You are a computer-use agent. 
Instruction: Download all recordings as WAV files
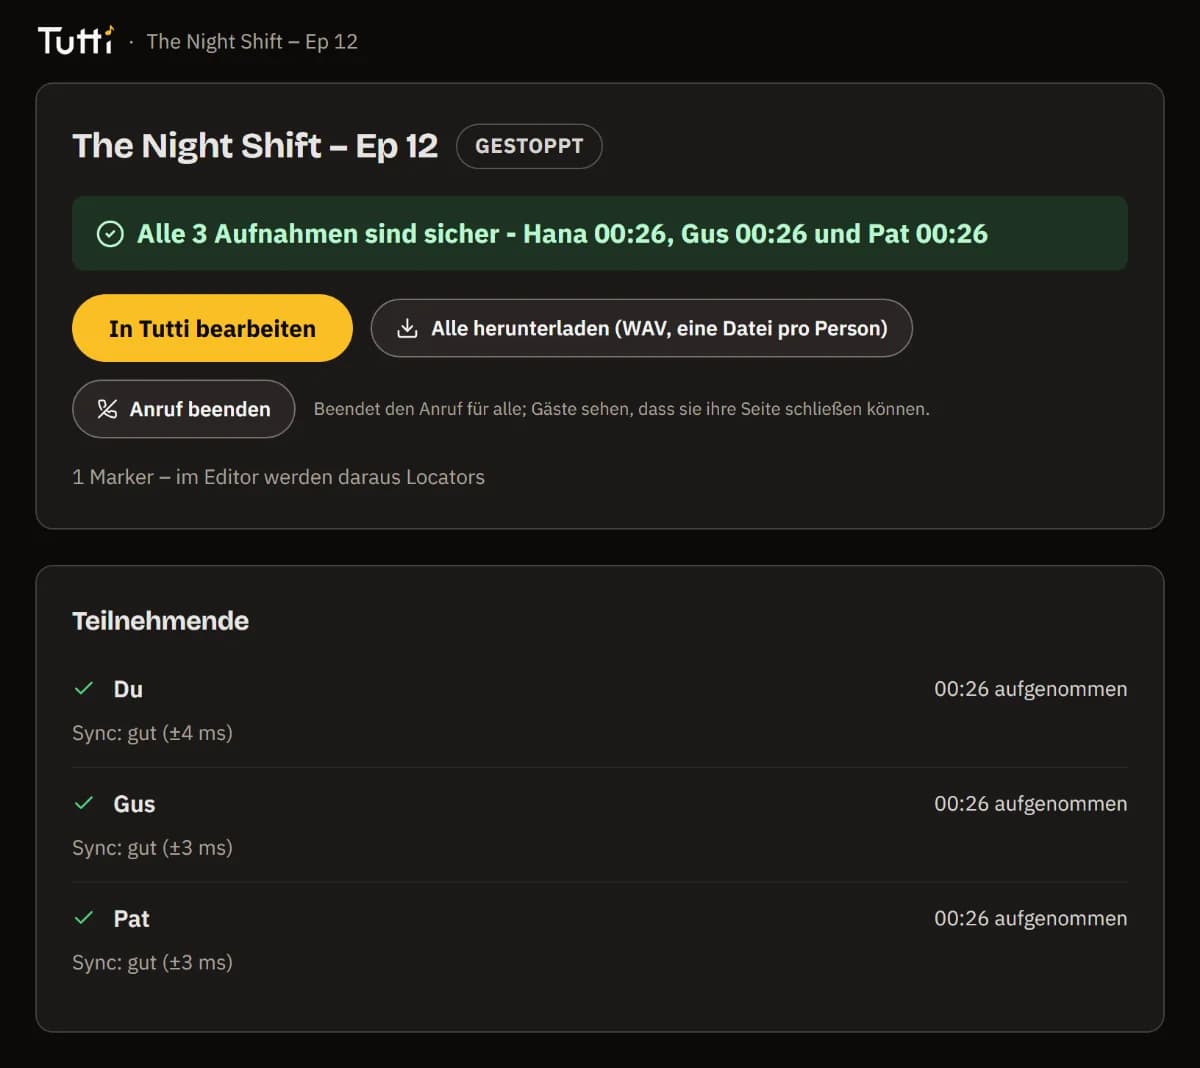tap(641, 328)
